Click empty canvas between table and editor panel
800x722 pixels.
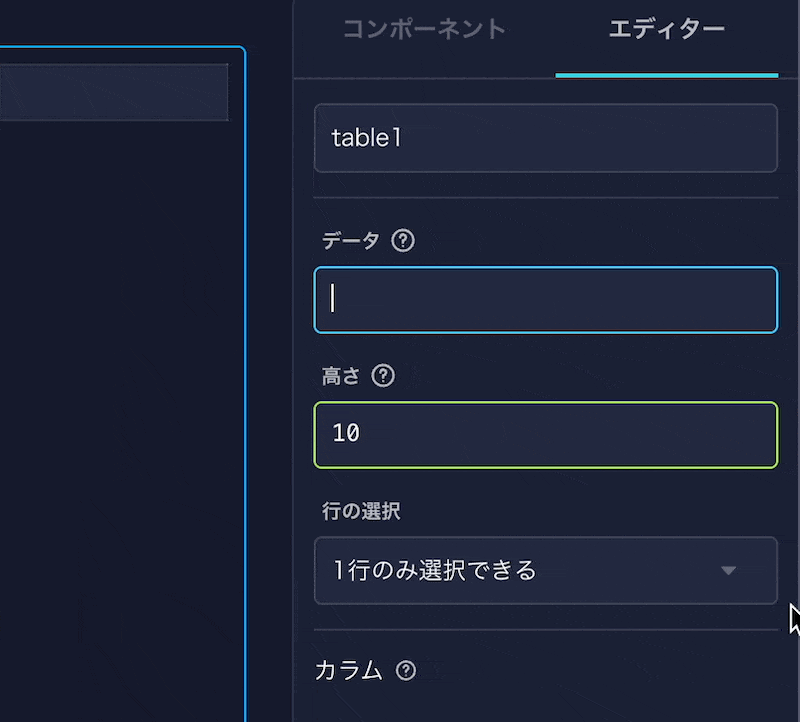click(x=269, y=400)
